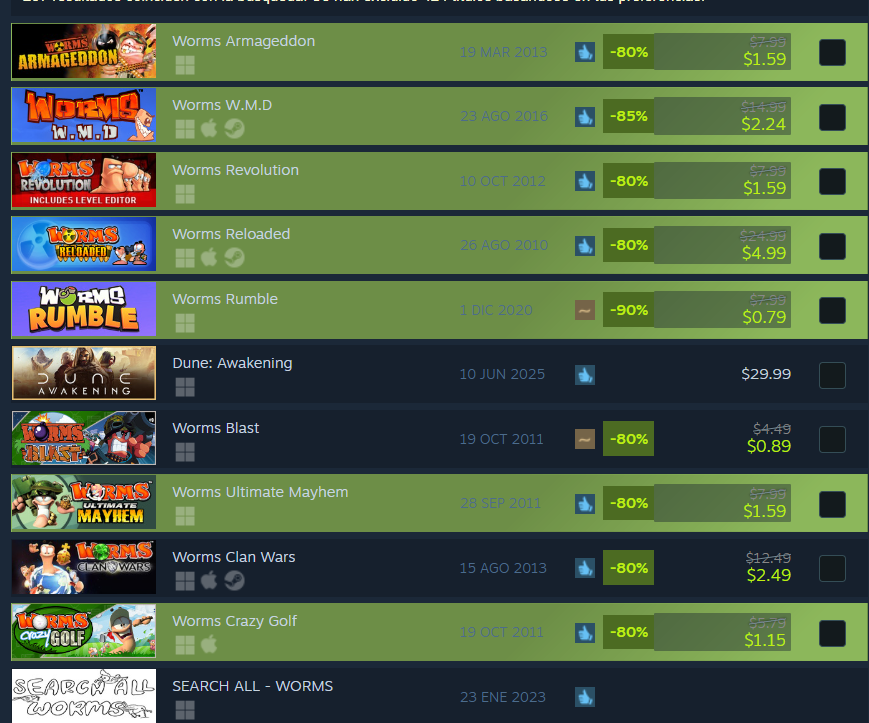Click the $4.99 price for Worms Reloaded
Image resolution: width=869 pixels, height=723 pixels.
764,253
